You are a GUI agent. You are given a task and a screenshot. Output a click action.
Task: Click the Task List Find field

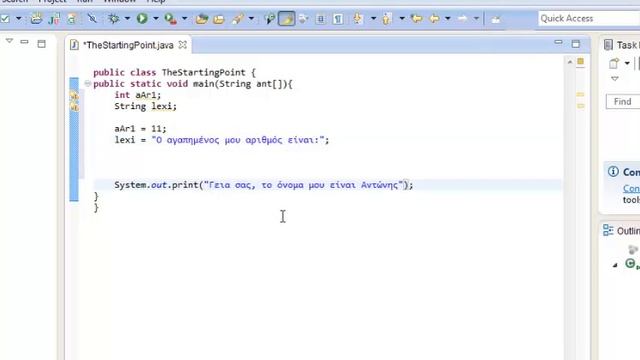click(x=623, y=101)
